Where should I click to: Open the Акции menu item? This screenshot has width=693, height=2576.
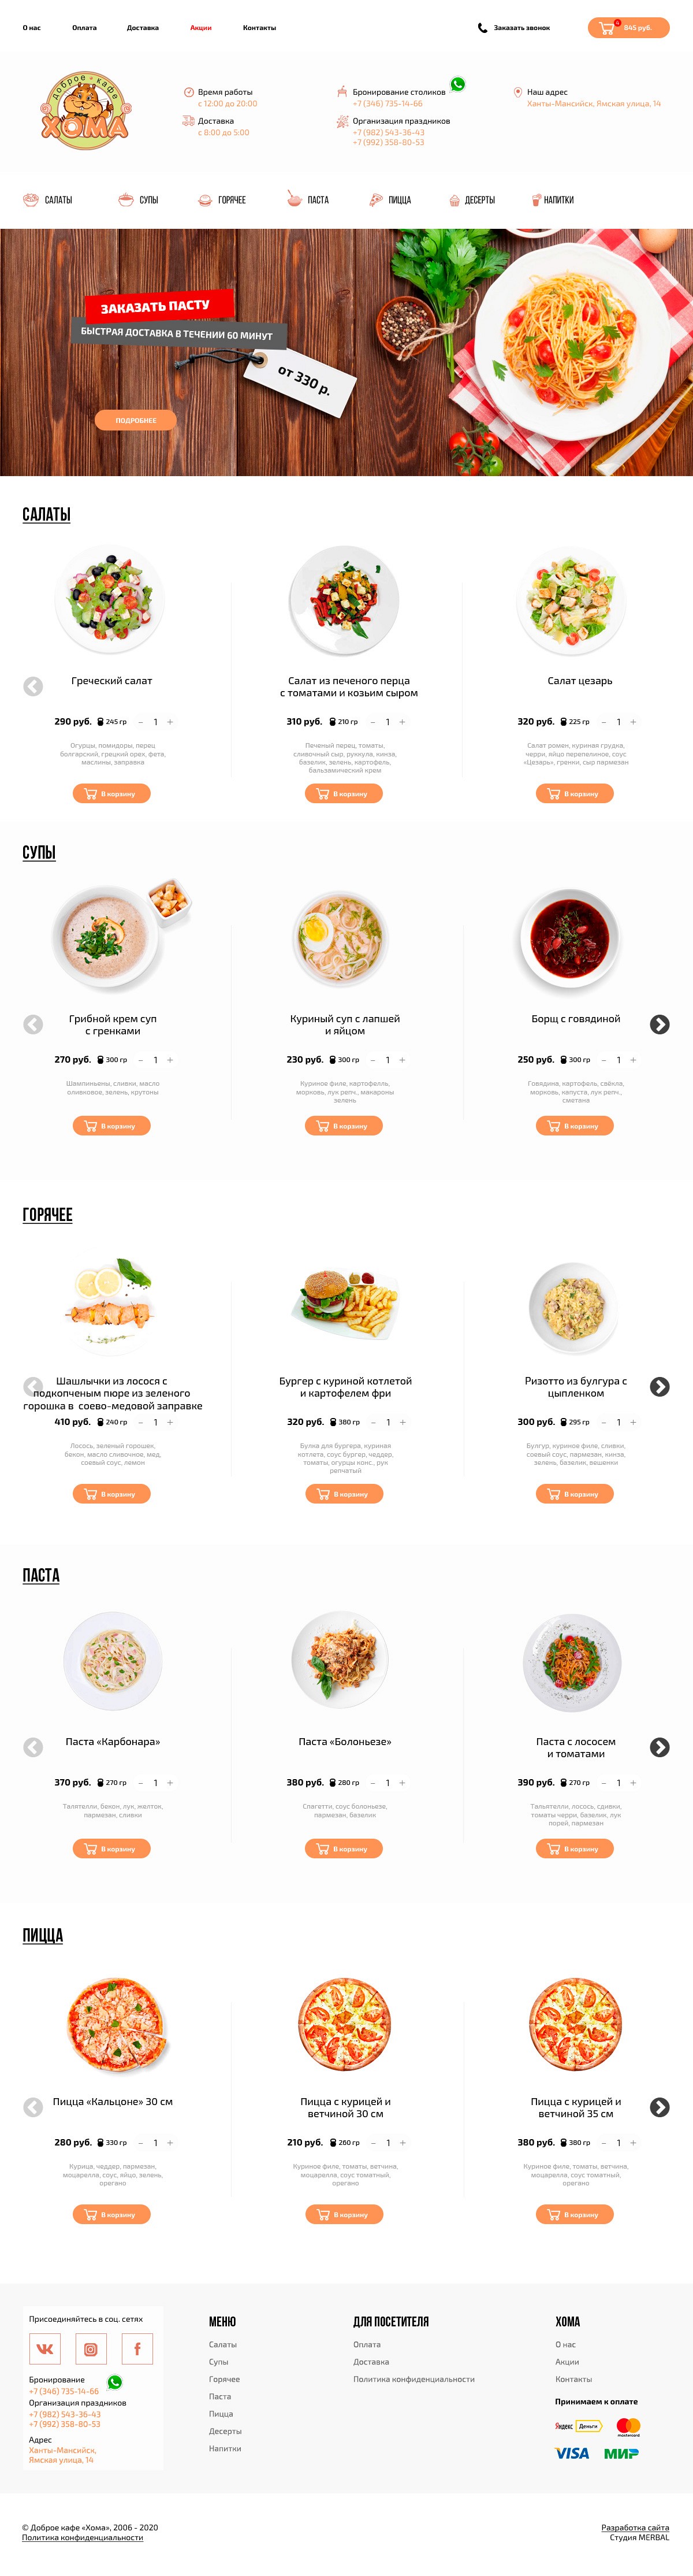pyautogui.click(x=201, y=28)
